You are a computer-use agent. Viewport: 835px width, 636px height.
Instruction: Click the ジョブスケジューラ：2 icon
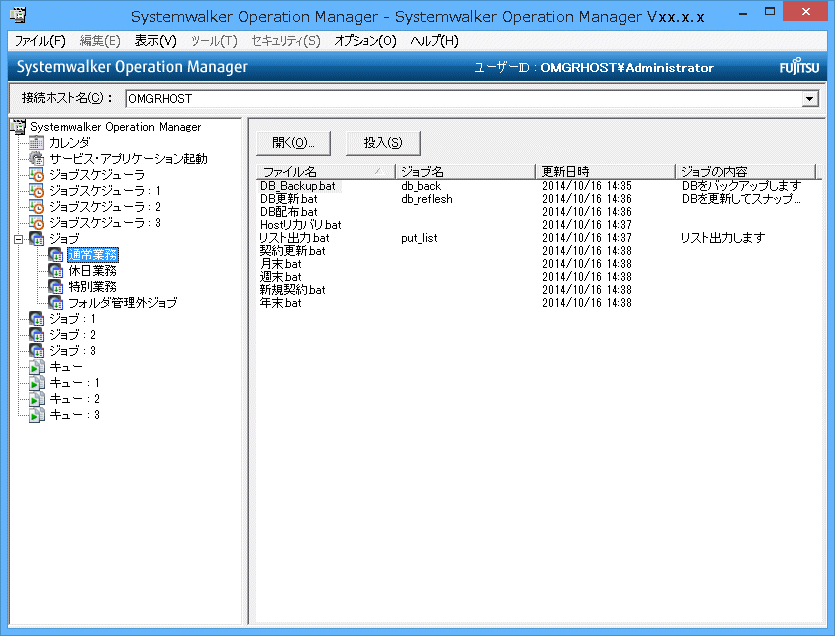37,207
